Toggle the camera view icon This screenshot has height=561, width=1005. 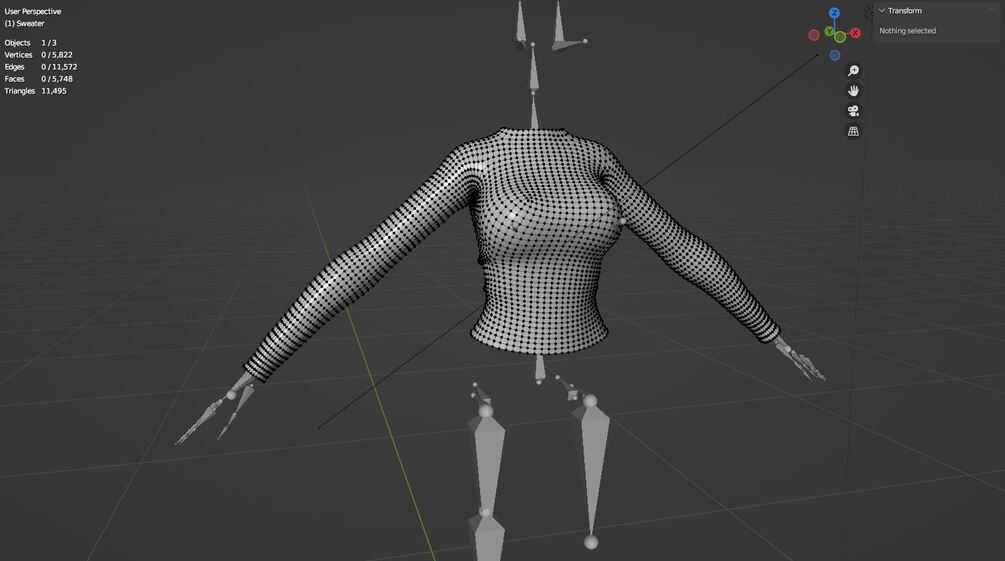point(853,111)
